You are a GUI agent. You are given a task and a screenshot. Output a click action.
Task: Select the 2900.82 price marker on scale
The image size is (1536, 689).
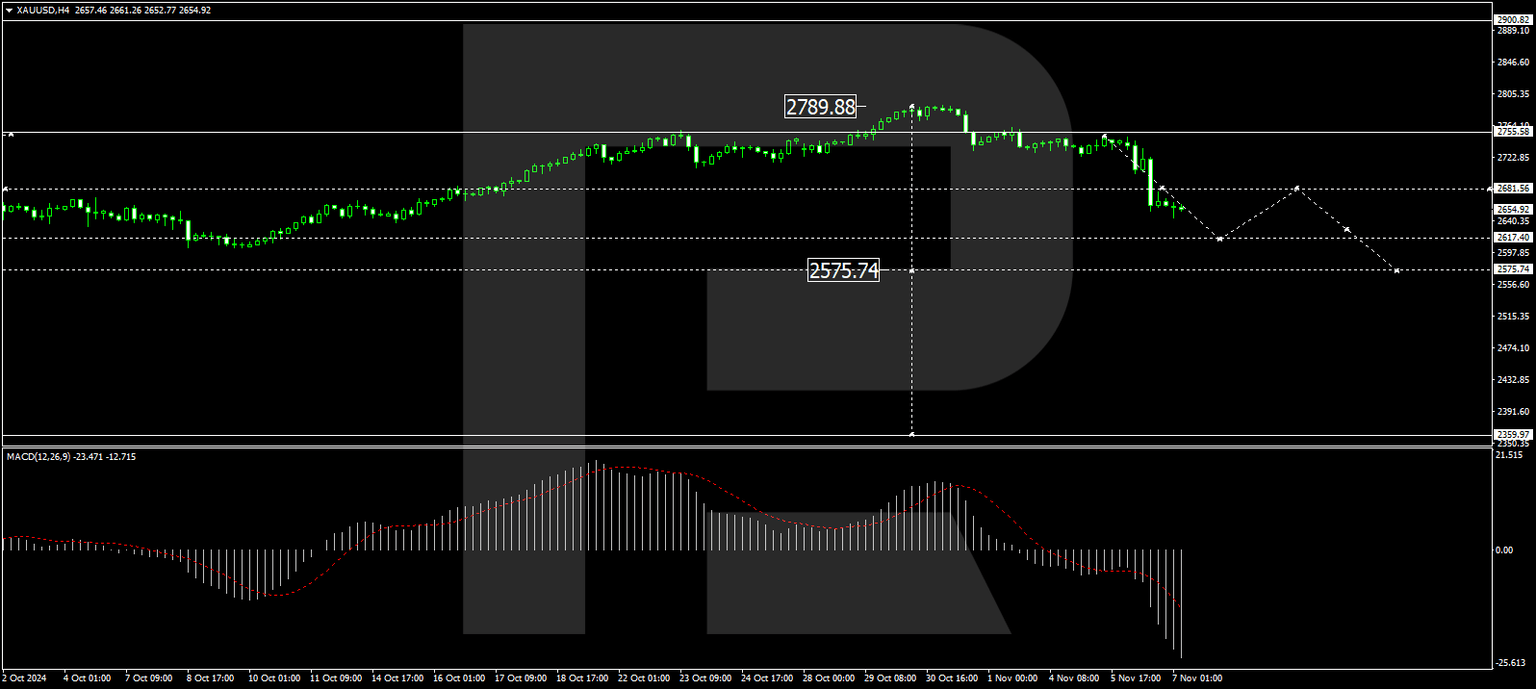click(1513, 18)
